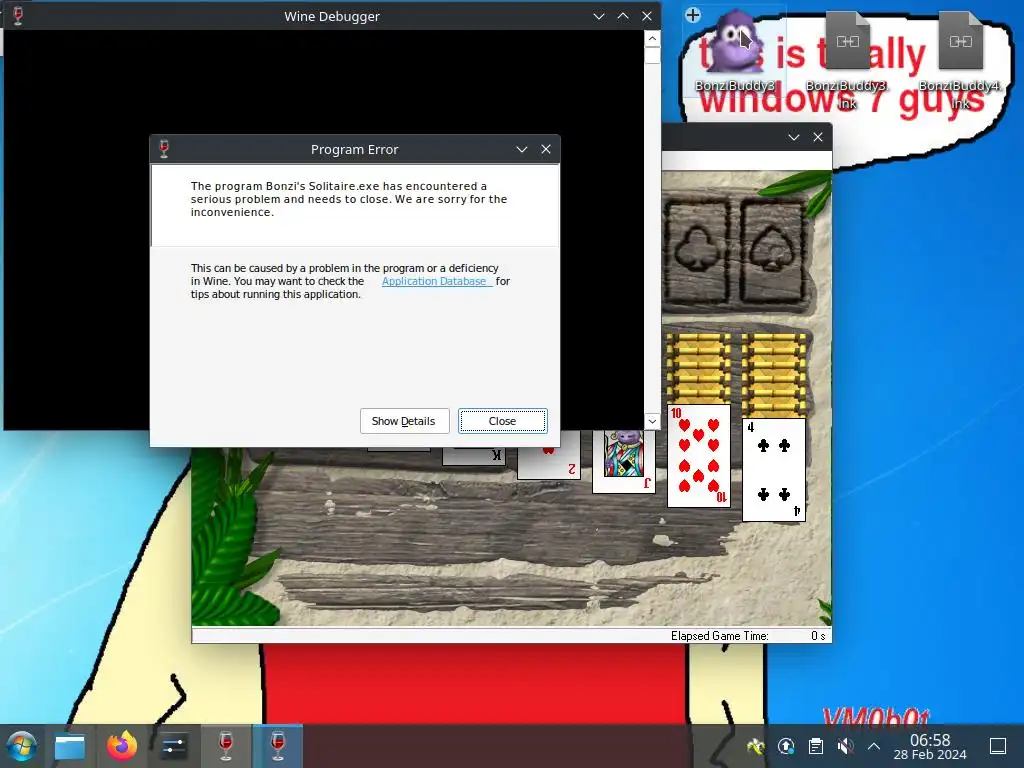
Task: Click the plus badge on BonziBuddy3 icon
Action: click(x=693, y=14)
